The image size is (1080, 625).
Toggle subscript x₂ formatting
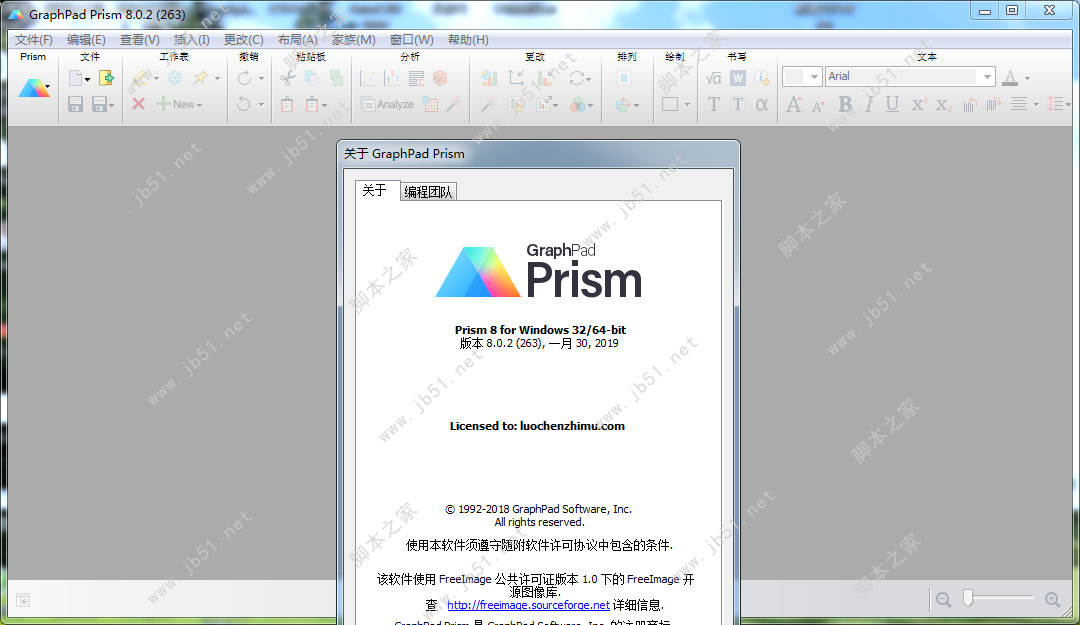pyautogui.click(x=944, y=105)
